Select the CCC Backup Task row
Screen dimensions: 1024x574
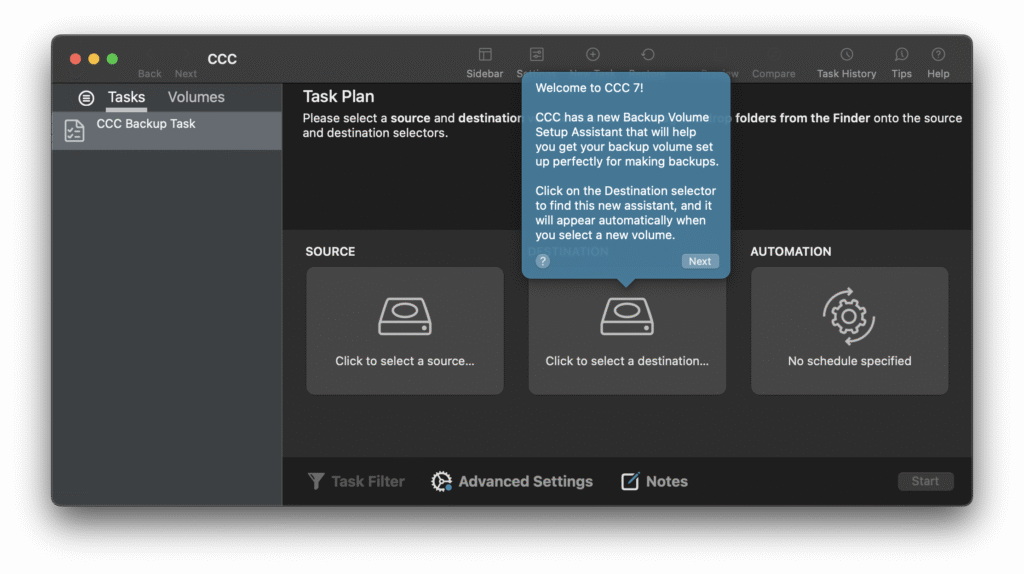tap(167, 130)
